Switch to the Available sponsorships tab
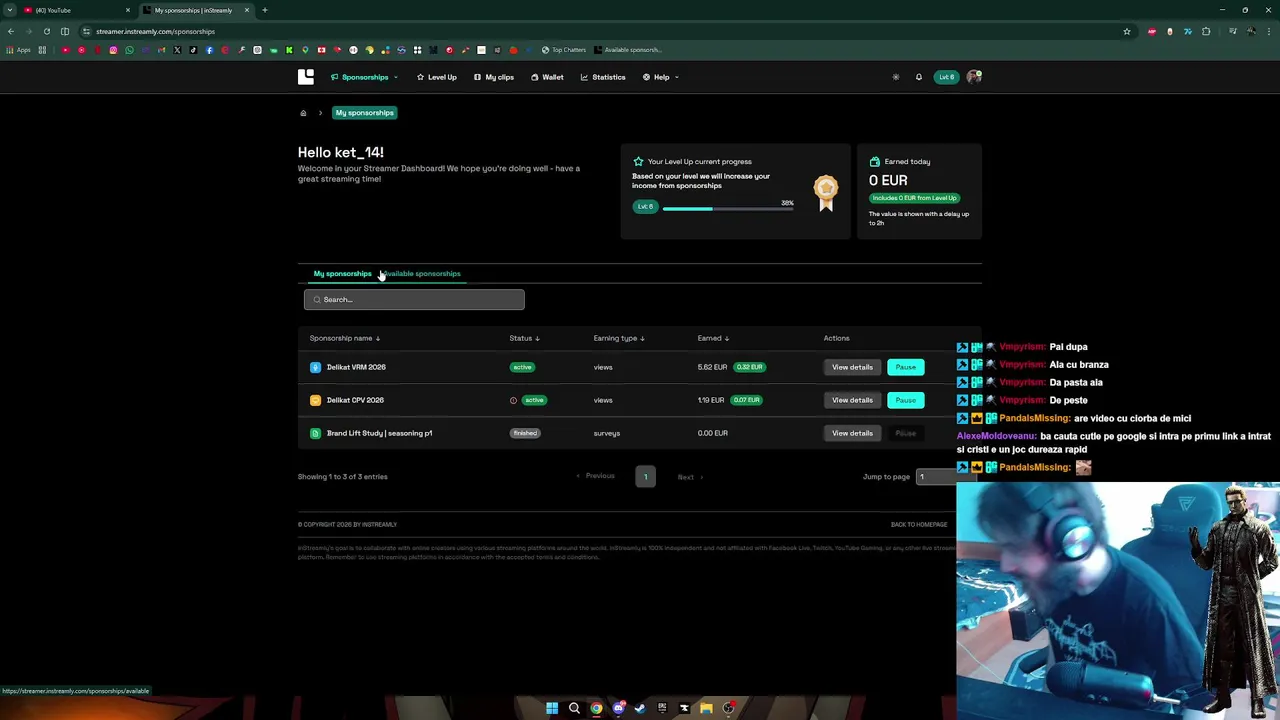The image size is (1280, 720). pos(421,274)
